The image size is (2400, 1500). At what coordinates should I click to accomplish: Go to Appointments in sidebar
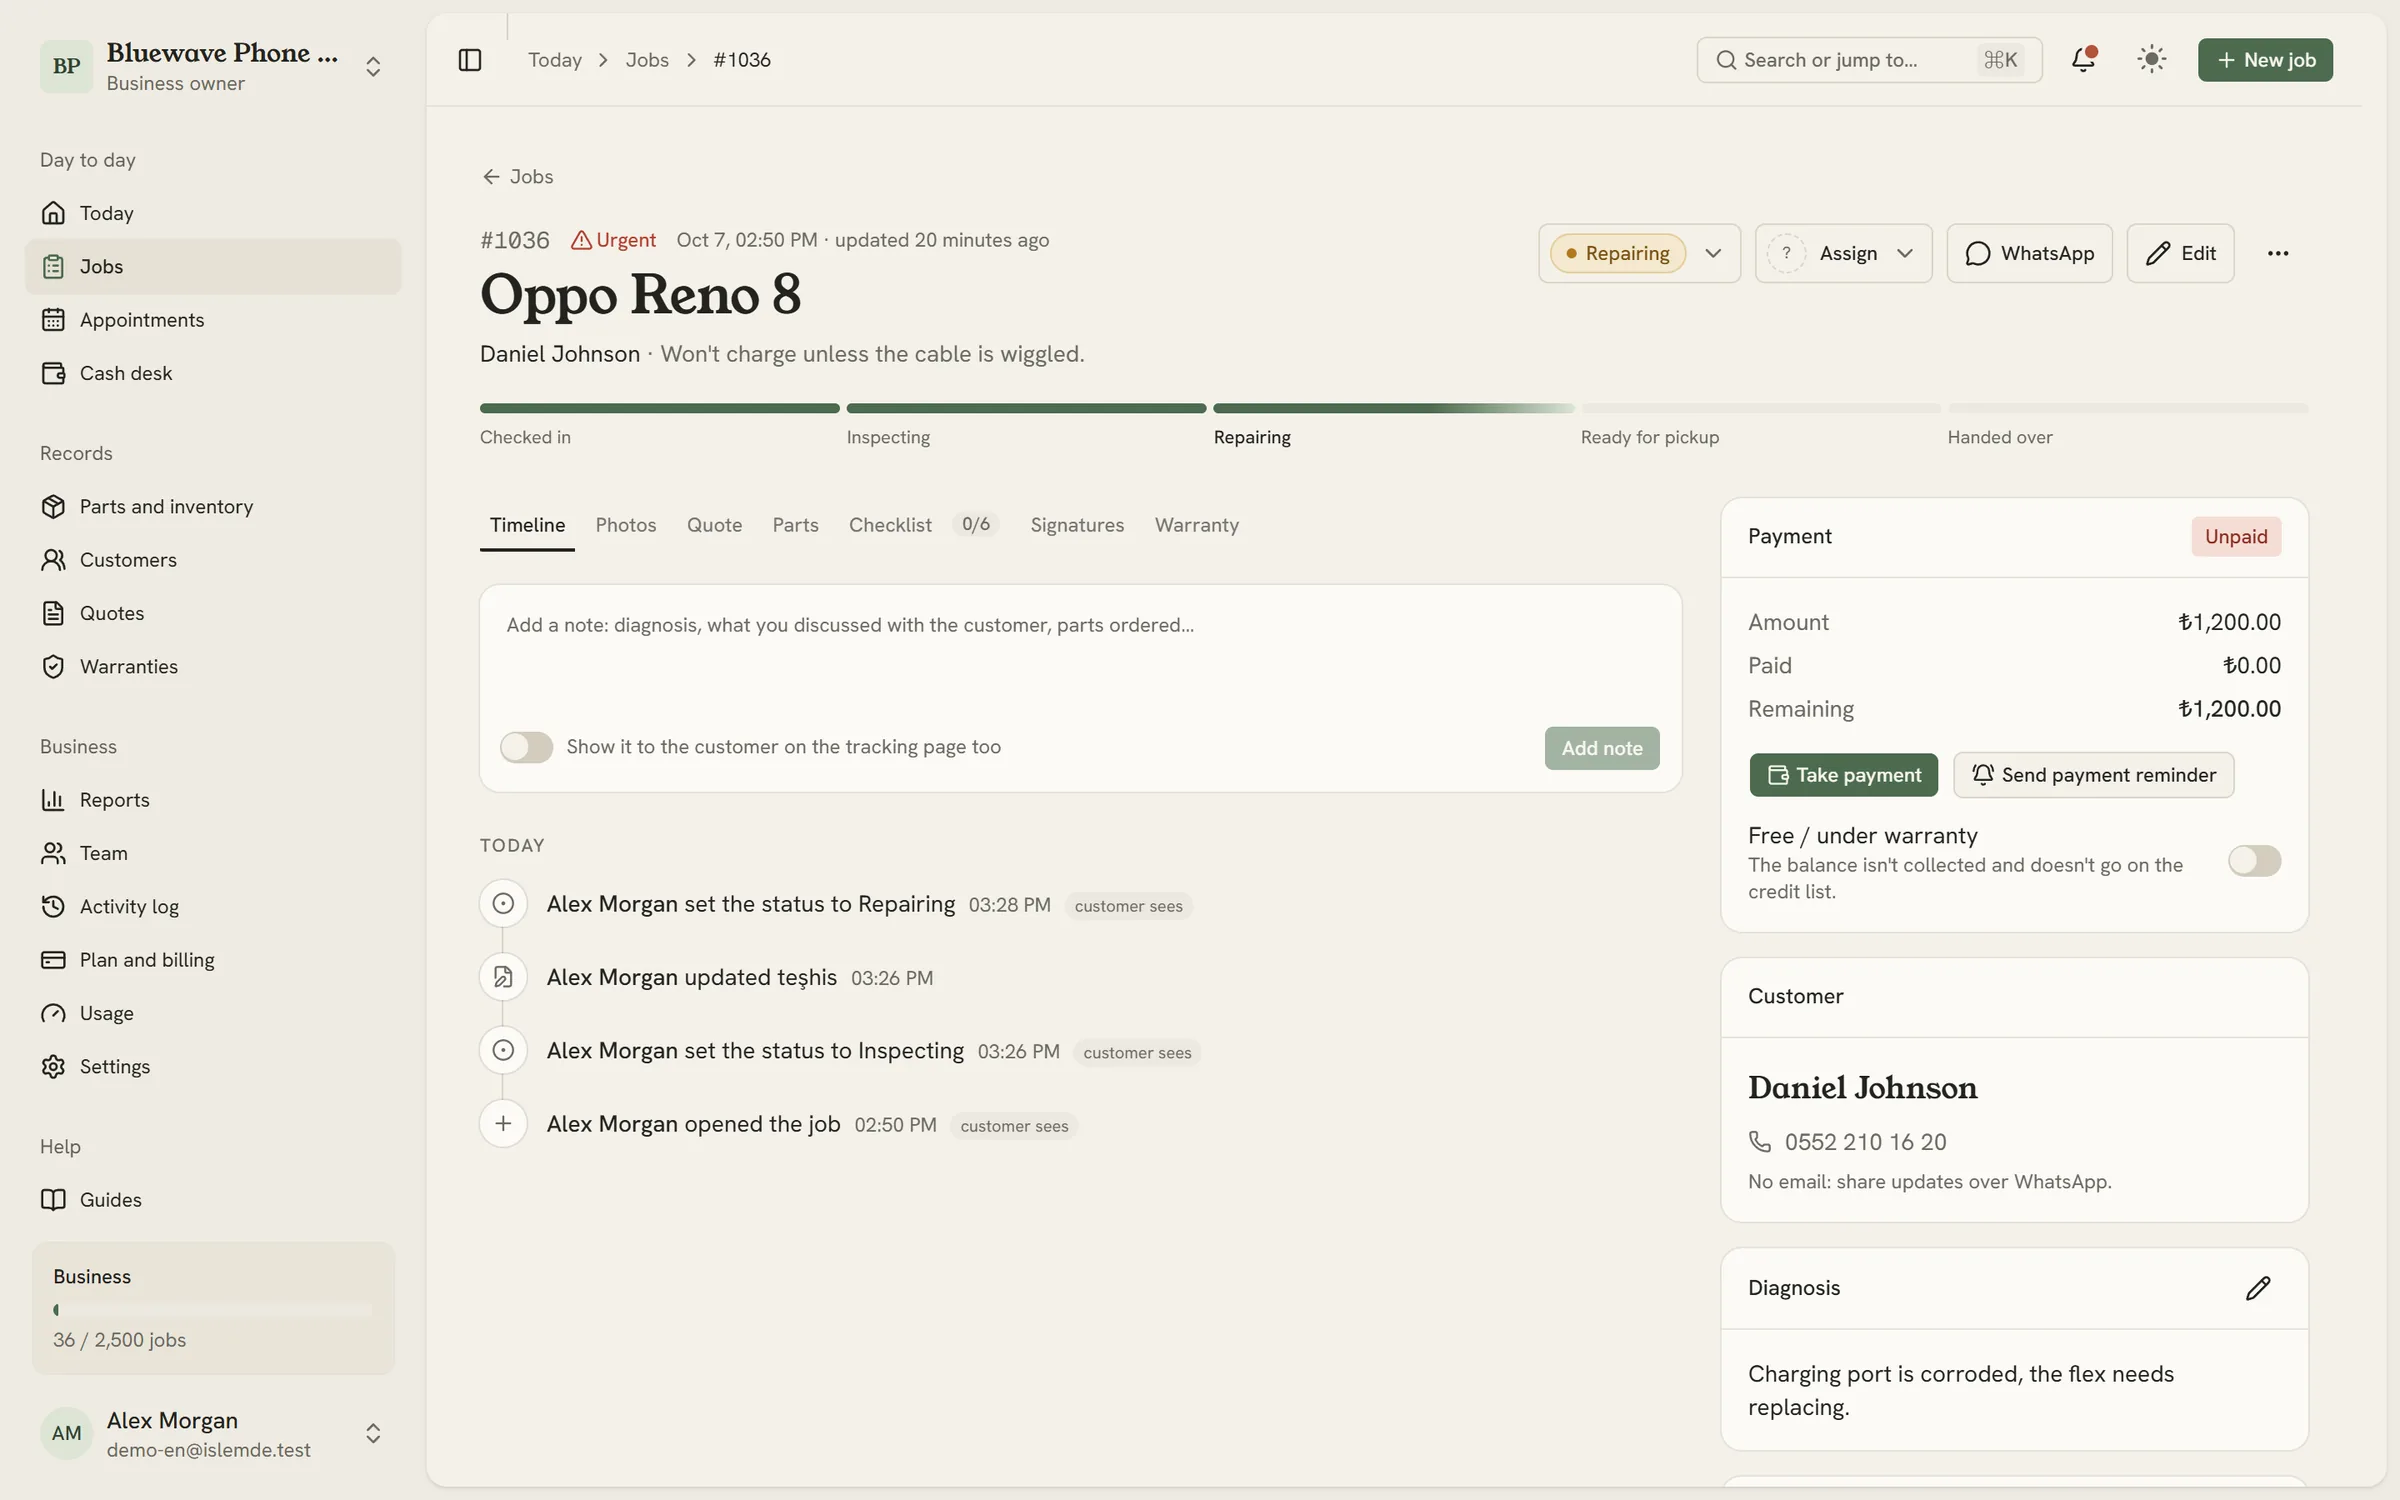(213, 320)
